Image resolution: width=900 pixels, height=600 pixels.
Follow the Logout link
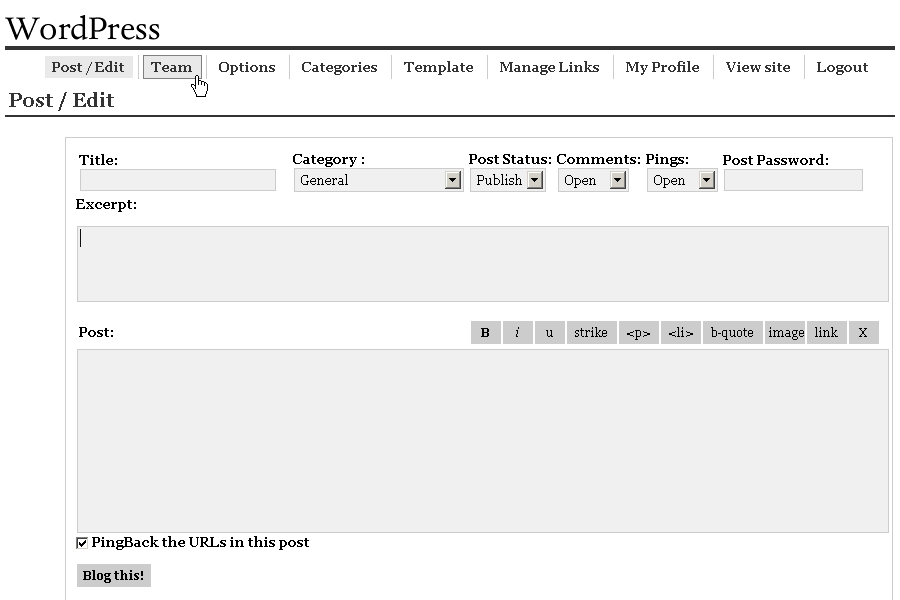point(841,67)
